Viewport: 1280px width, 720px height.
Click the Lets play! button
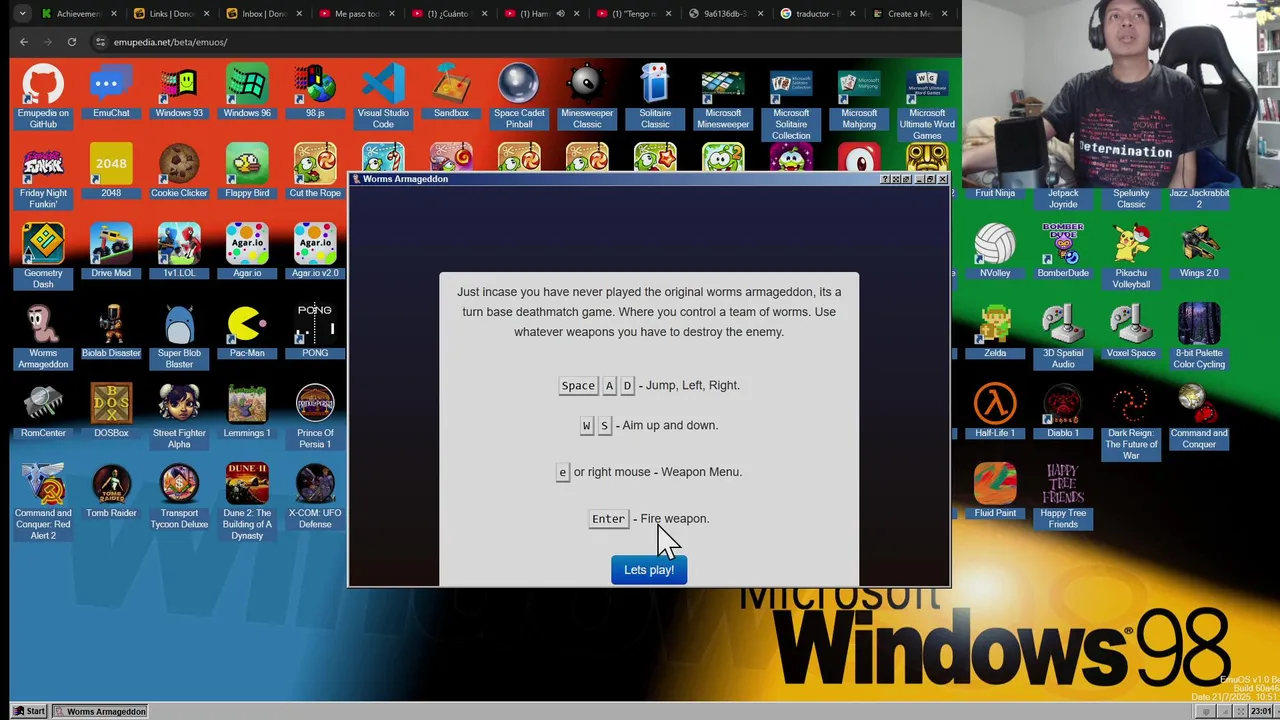pos(649,570)
